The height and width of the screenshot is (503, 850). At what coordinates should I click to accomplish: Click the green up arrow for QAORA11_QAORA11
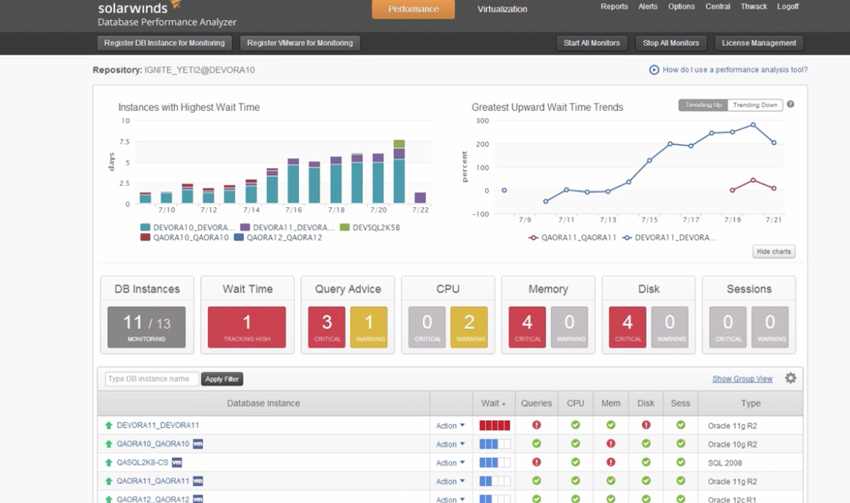coord(108,481)
